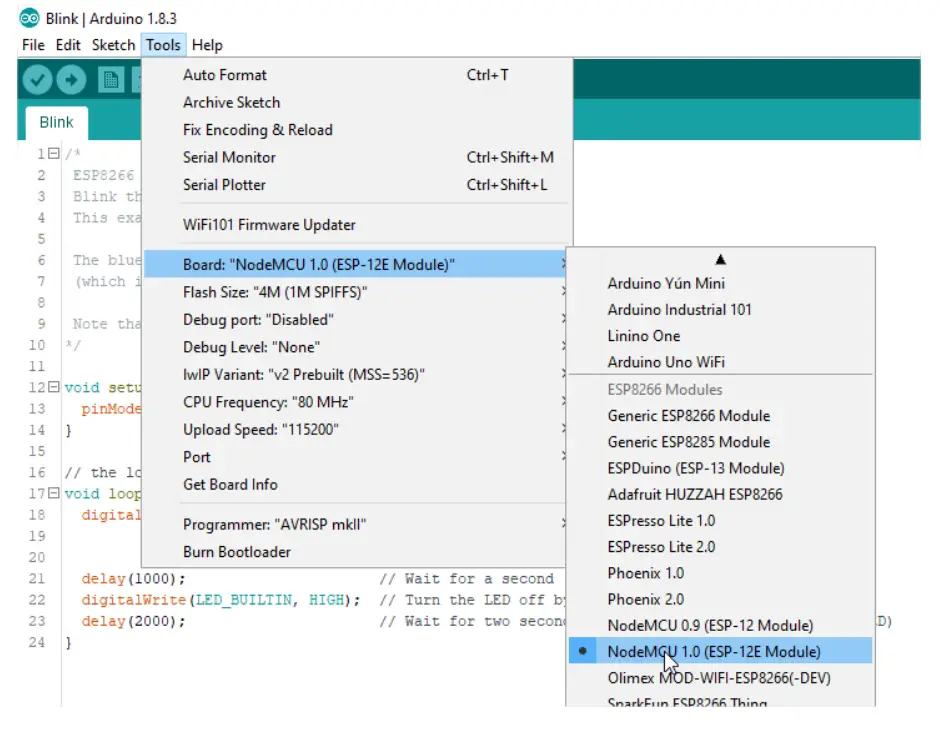Click the New sketch document icon

click(111, 80)
